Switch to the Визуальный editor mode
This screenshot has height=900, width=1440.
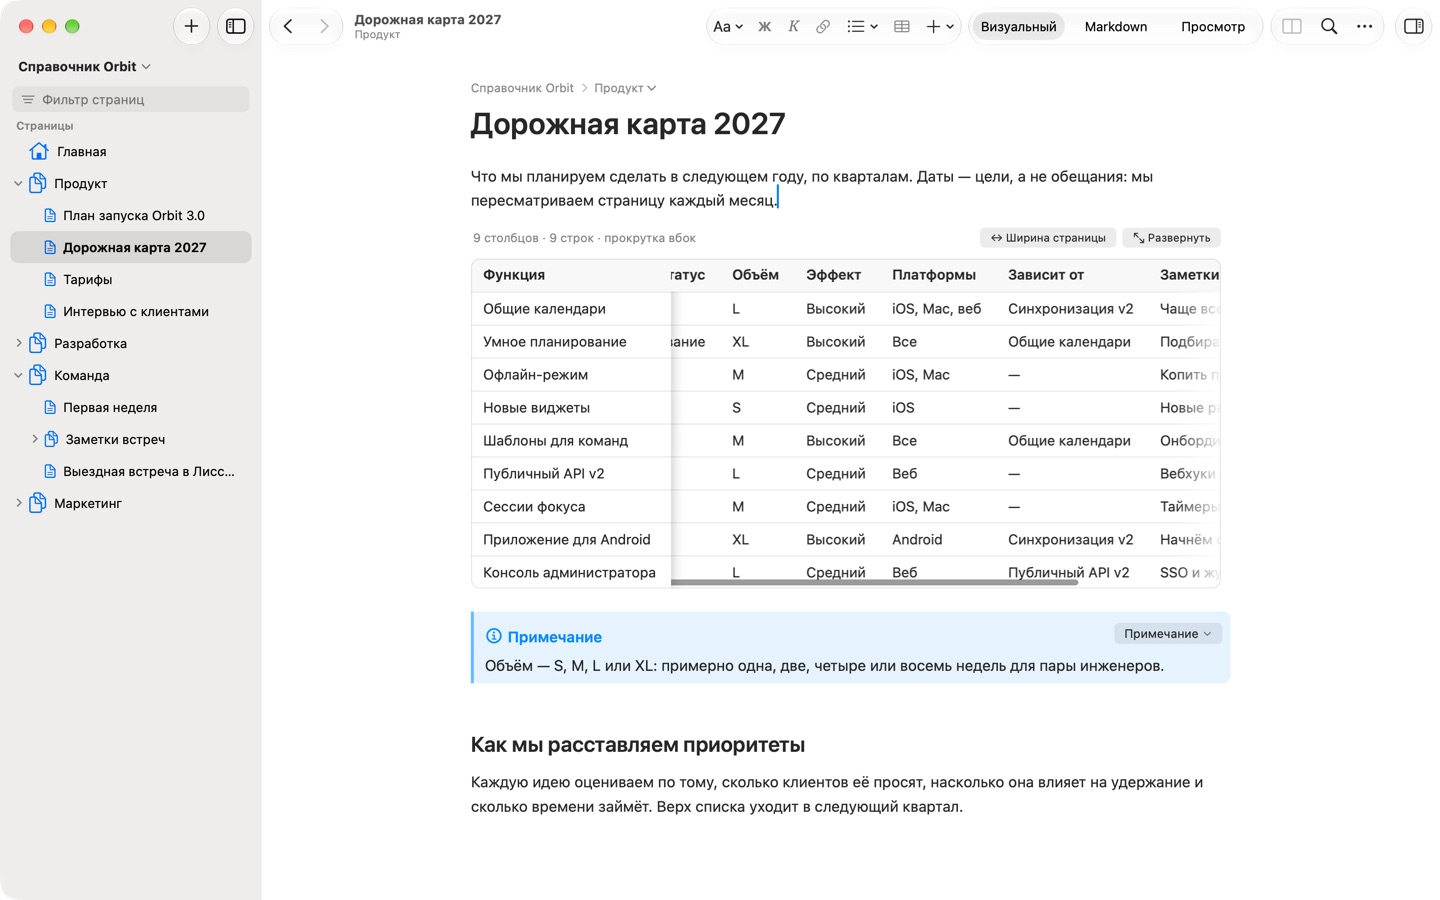coord(1018,27)
